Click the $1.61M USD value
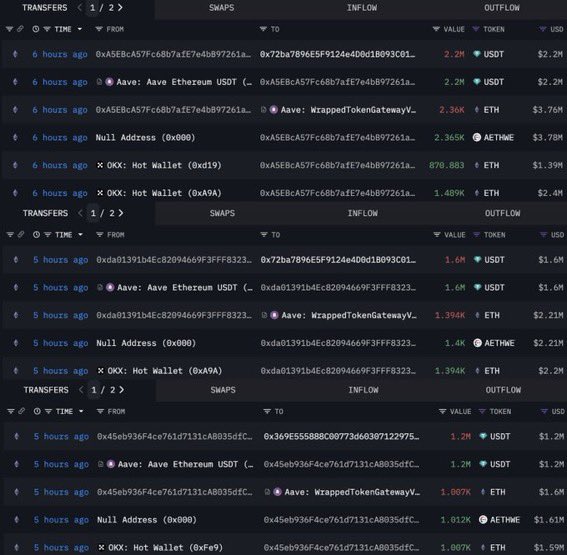567x555 pixels. [549, 520]
